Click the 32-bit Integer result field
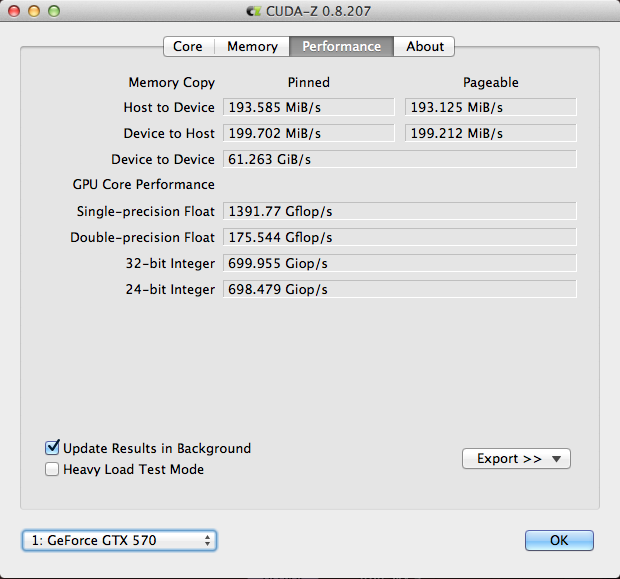This screenshot has width=620, height=579. click(x=400, y=263)
